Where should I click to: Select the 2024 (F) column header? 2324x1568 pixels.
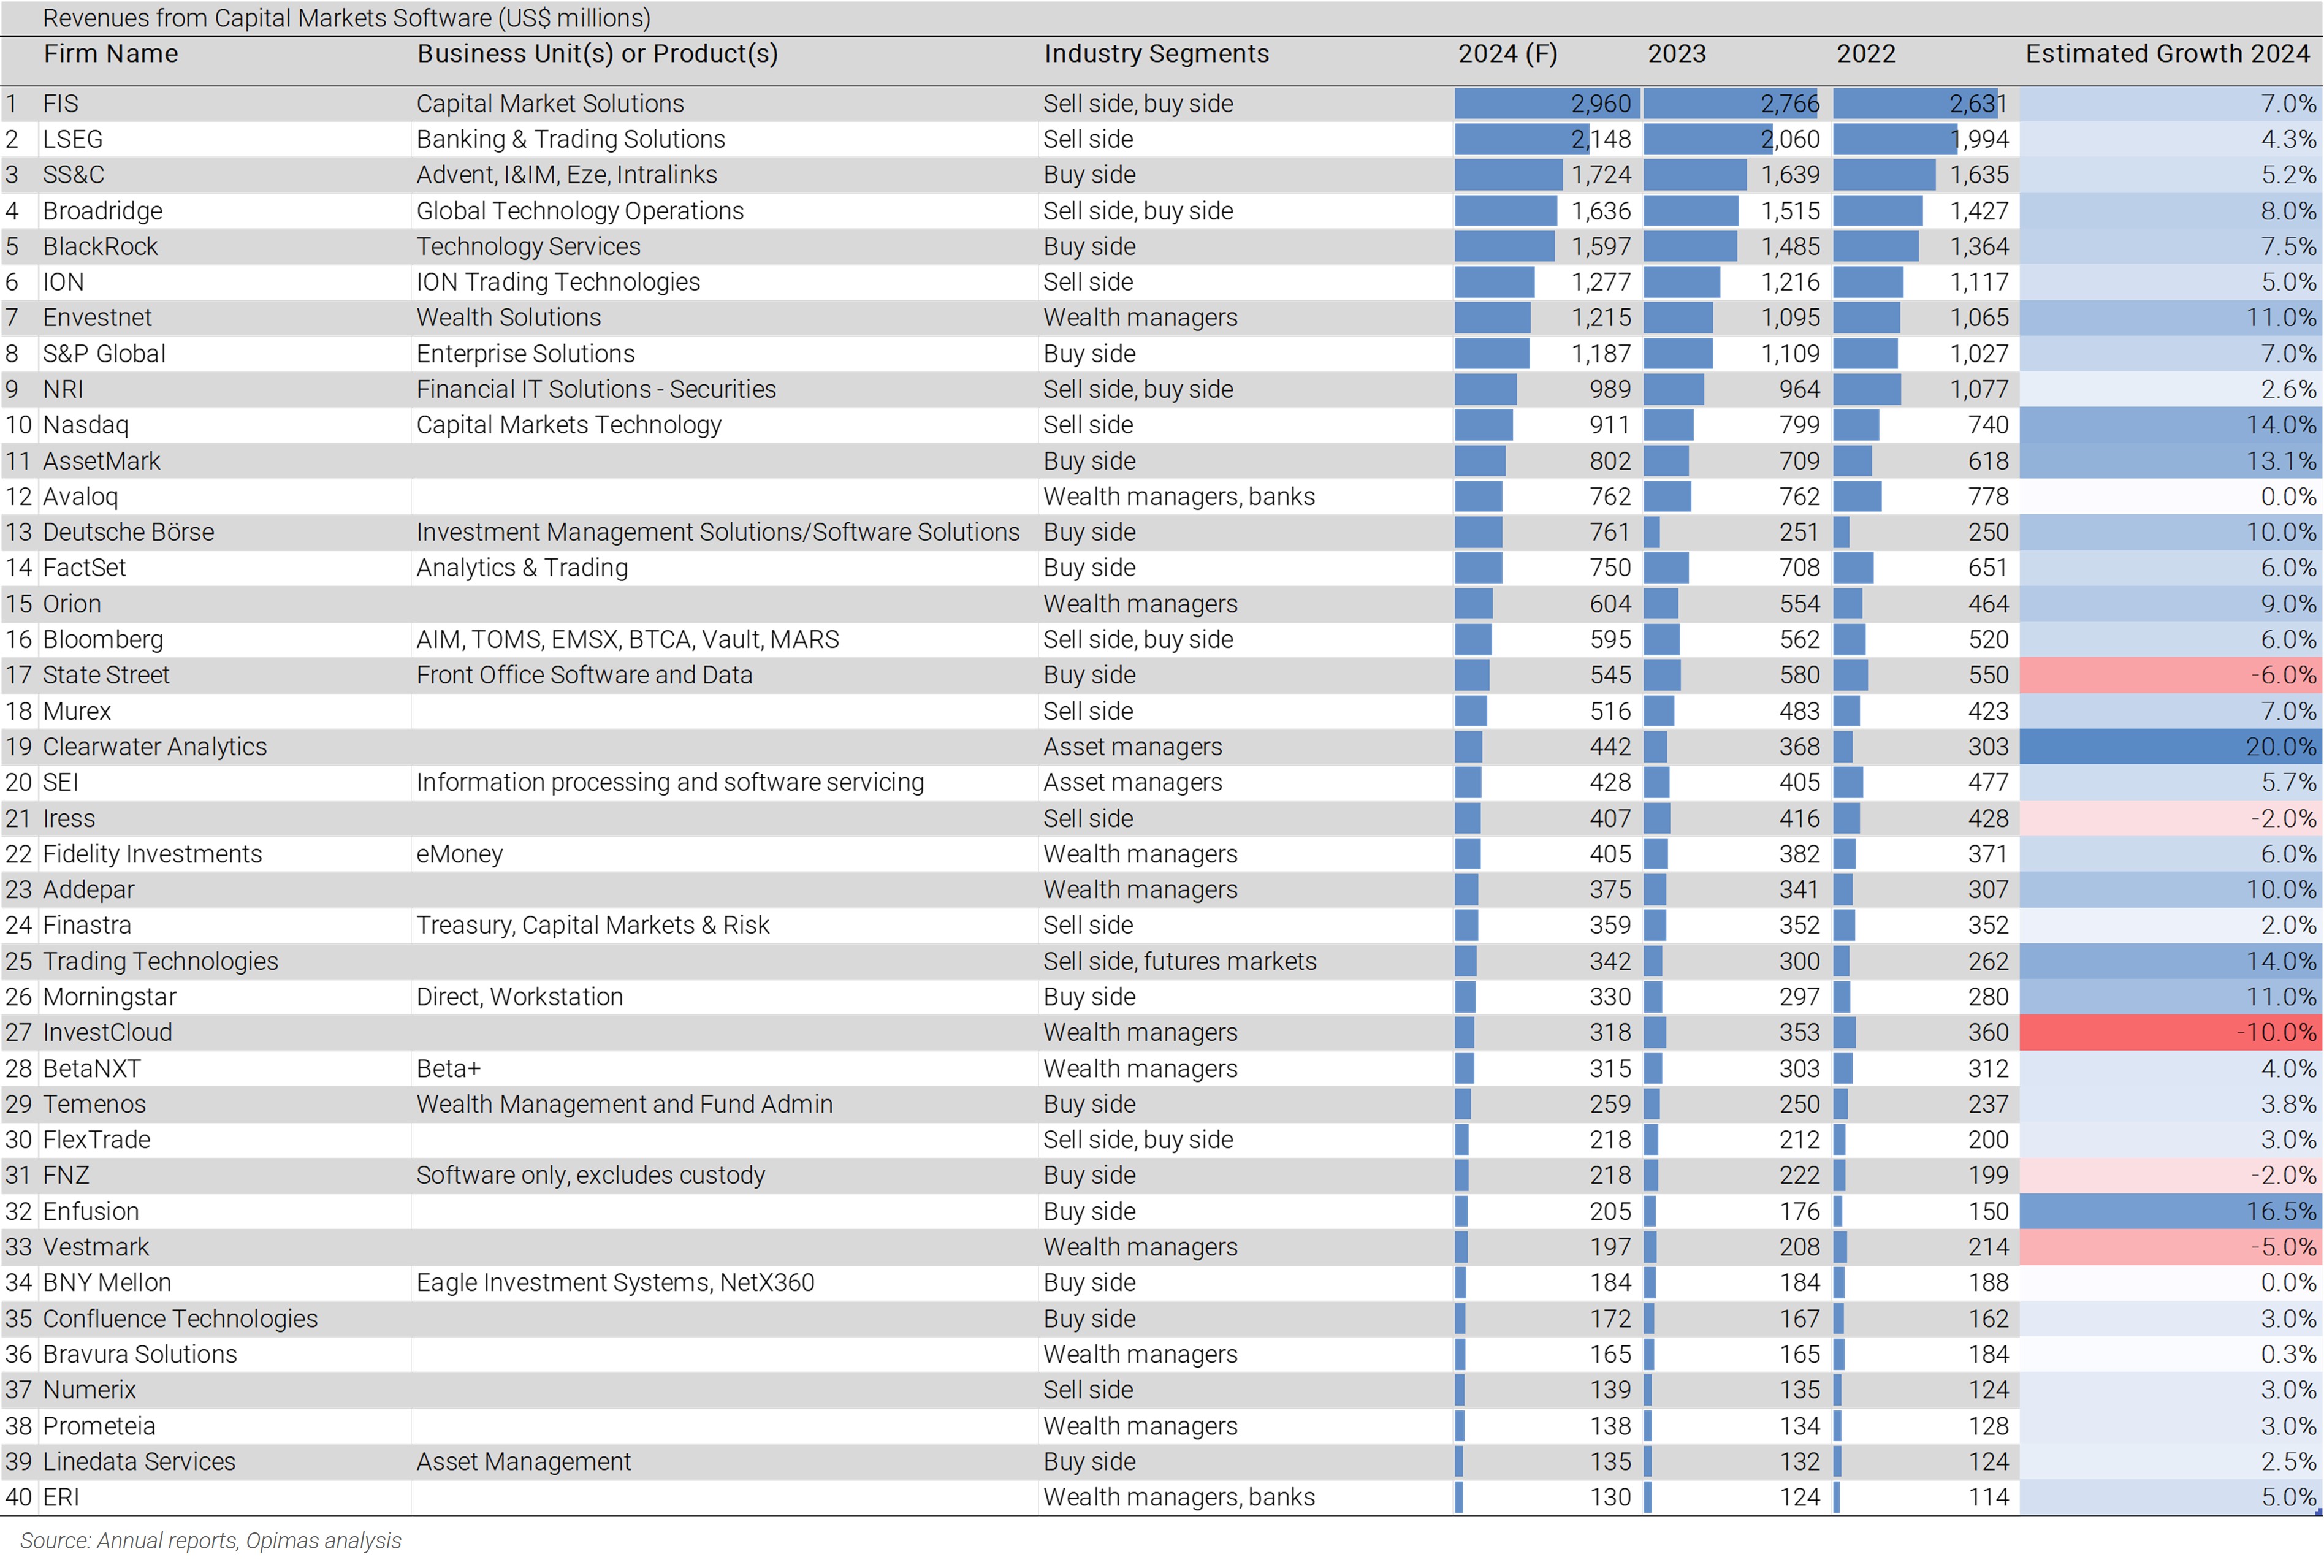(1507, 54)
